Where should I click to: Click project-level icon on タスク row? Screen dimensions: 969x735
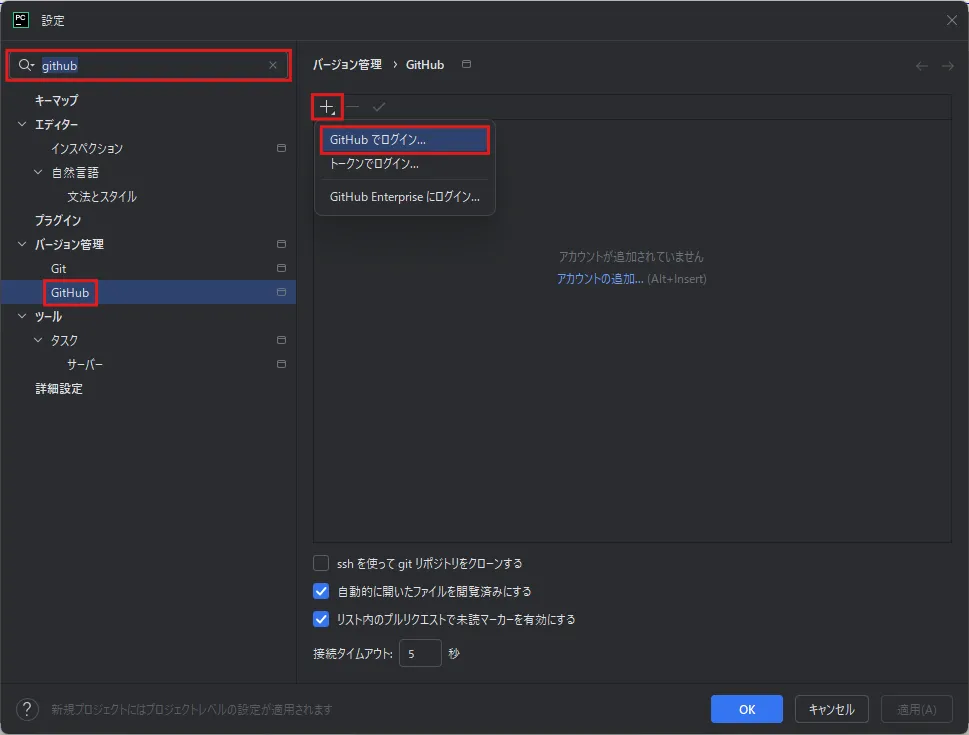pos(281,340)
